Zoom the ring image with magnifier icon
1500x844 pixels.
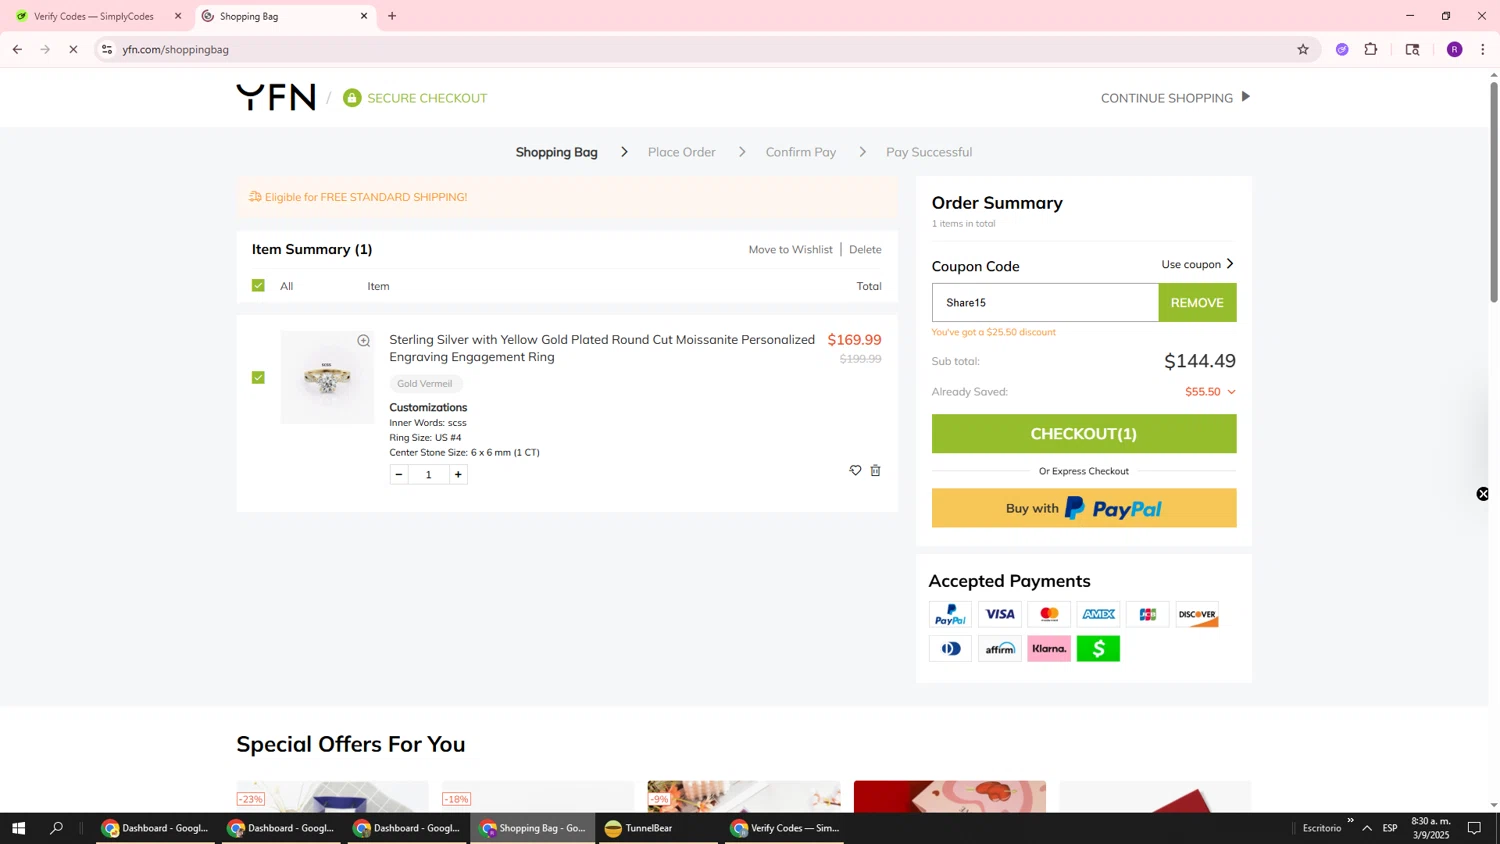coord(364,341)
